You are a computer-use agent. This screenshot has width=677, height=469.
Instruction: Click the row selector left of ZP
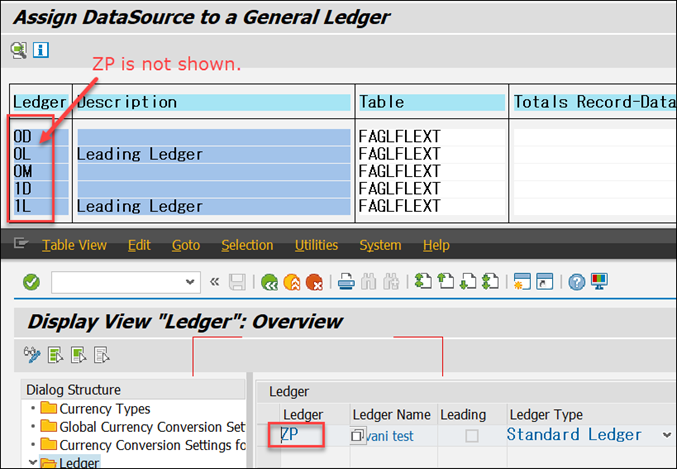coord(268,435)
